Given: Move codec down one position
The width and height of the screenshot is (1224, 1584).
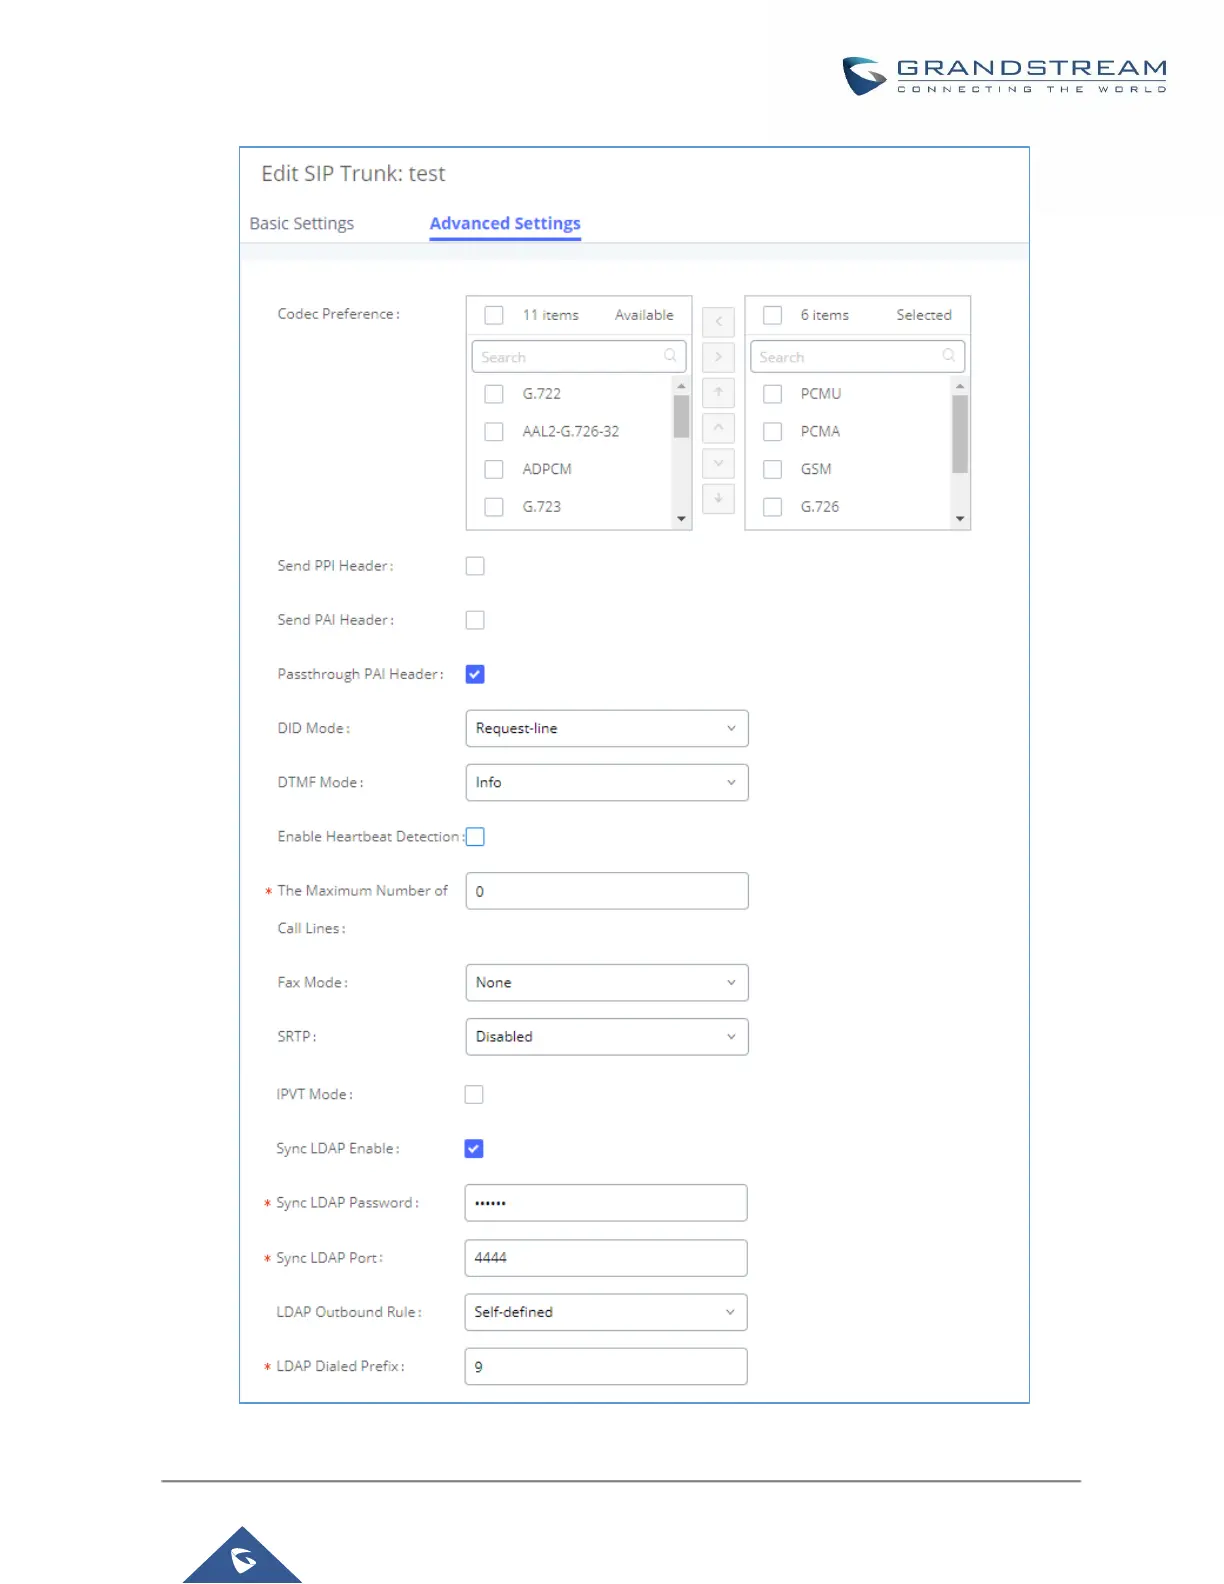Looking at the screenshot, I should (718, 463).
